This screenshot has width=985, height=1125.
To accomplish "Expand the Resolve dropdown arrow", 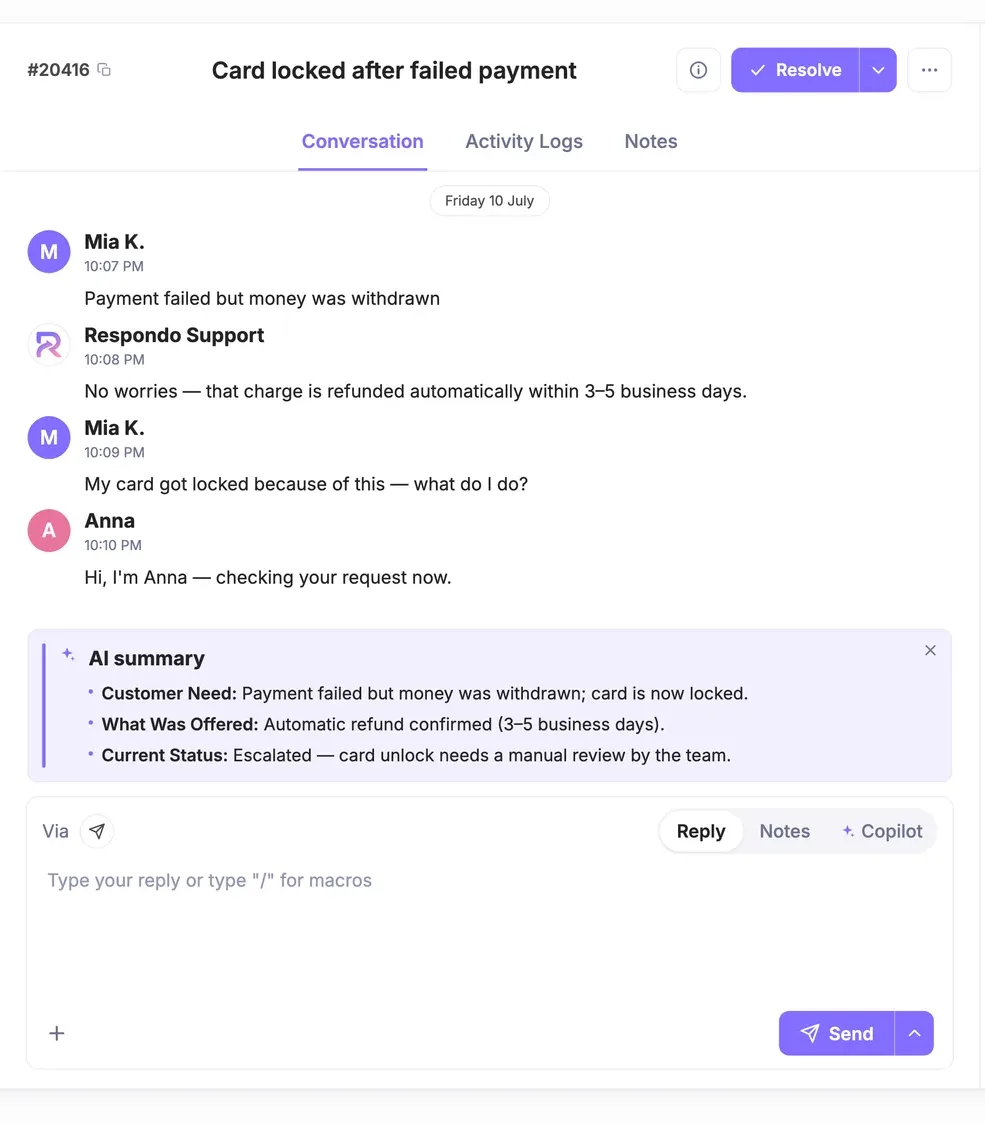I will pos(878,70).
